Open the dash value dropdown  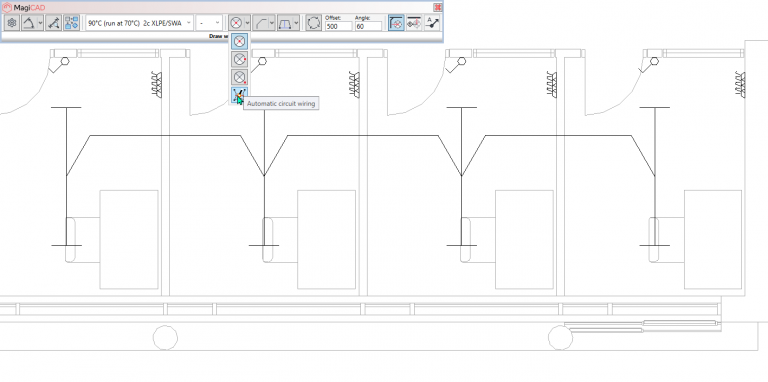point(209,23)
